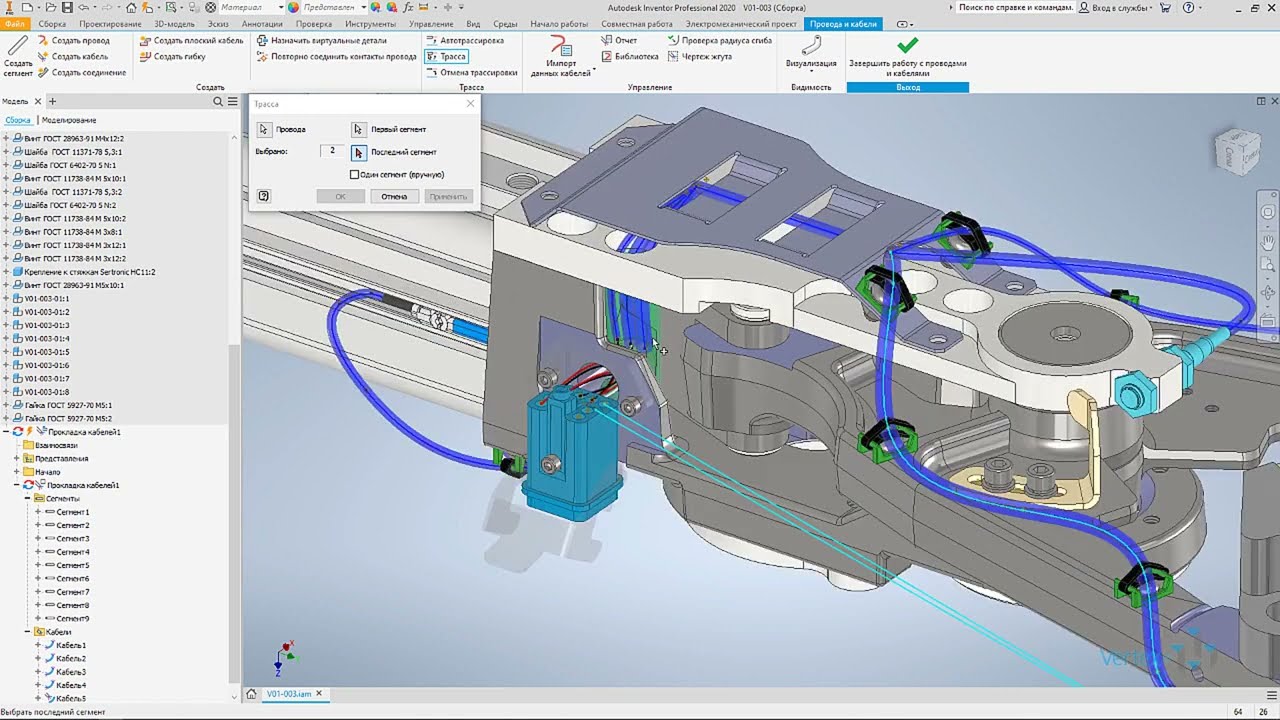Click the Визуализация icon

(811, 46)
